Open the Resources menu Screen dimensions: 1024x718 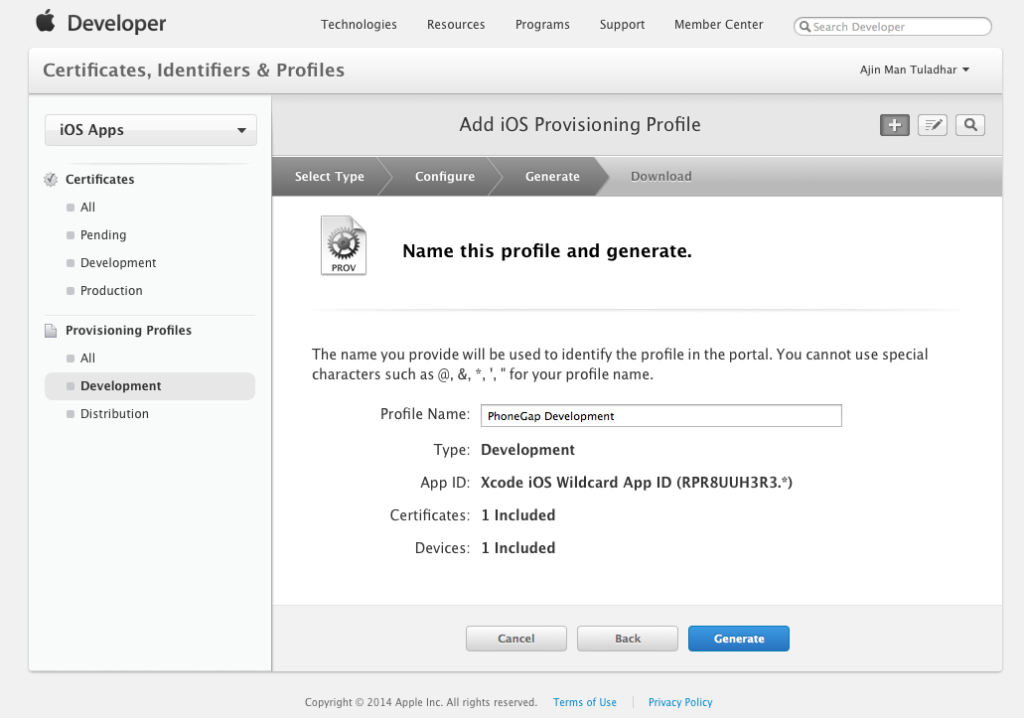click(456, 24)
